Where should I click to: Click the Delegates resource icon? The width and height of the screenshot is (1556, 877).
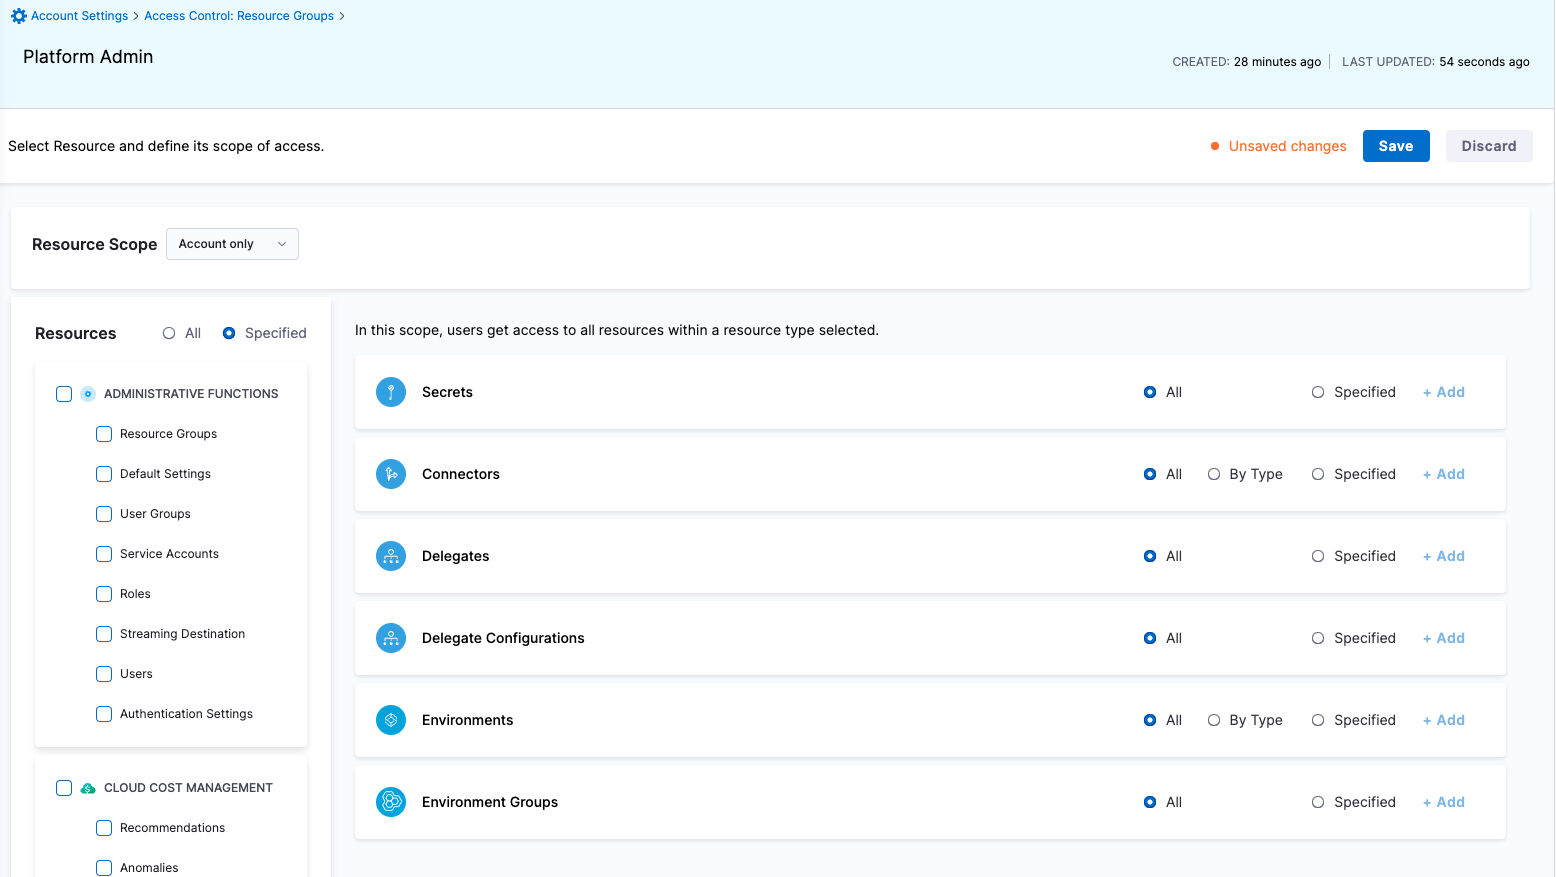click(391, 556)
